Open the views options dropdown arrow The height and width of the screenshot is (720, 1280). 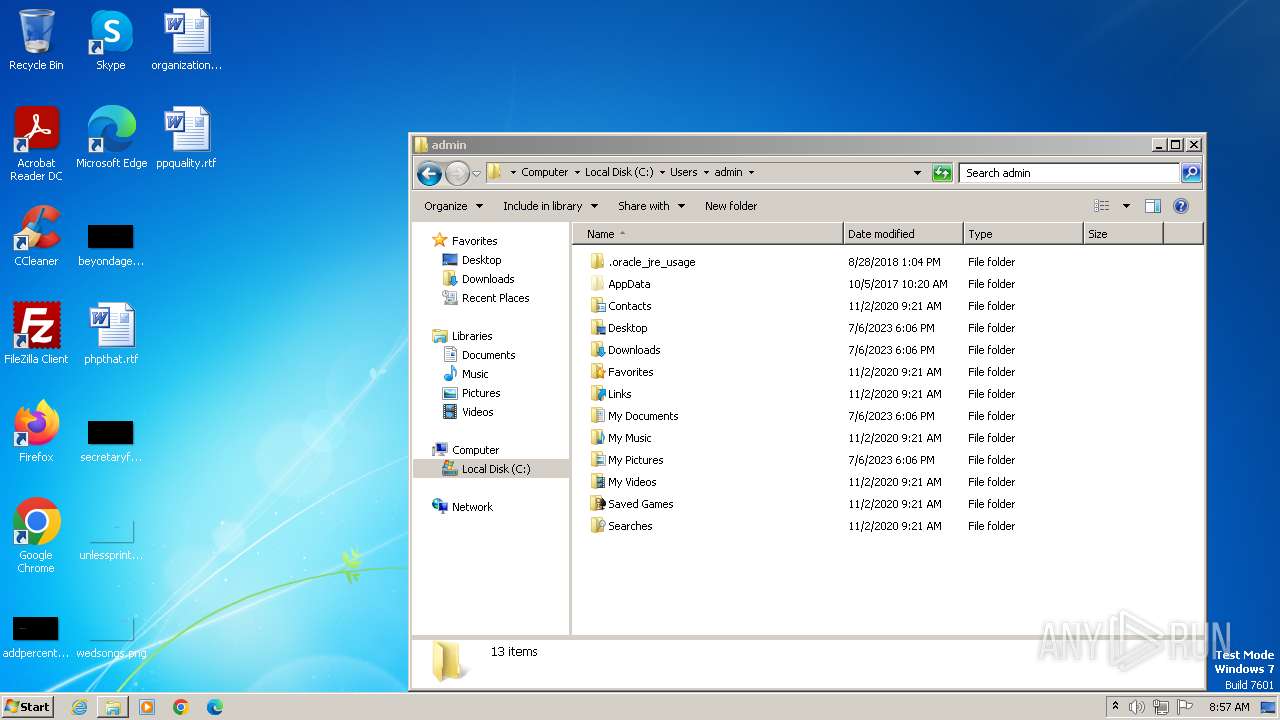[1126, 206]
